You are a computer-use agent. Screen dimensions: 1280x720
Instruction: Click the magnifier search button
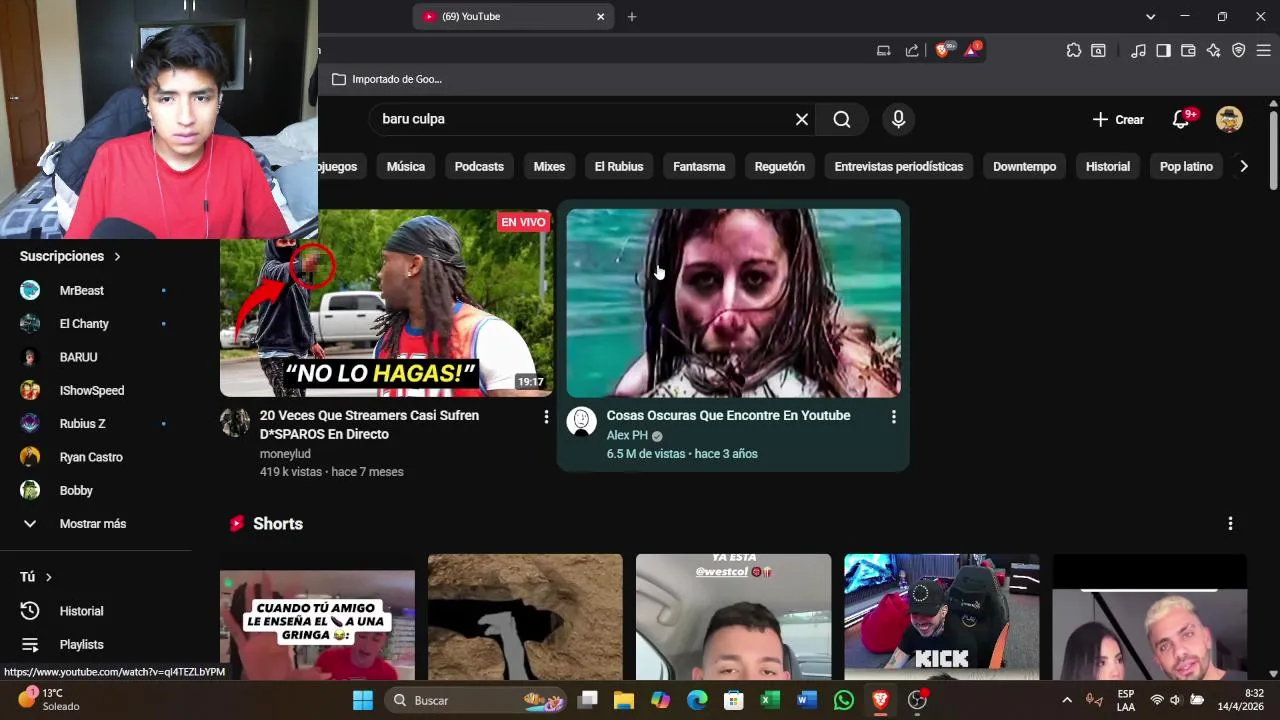pyautogui.click(x=842, y=119)
